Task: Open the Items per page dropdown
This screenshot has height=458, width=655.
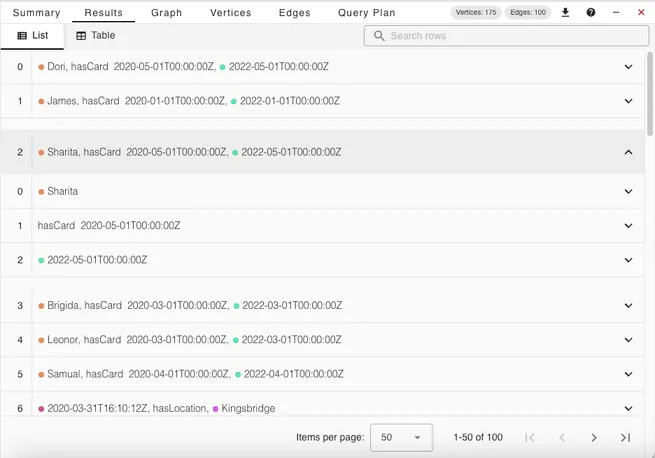Action: (401, 438)
